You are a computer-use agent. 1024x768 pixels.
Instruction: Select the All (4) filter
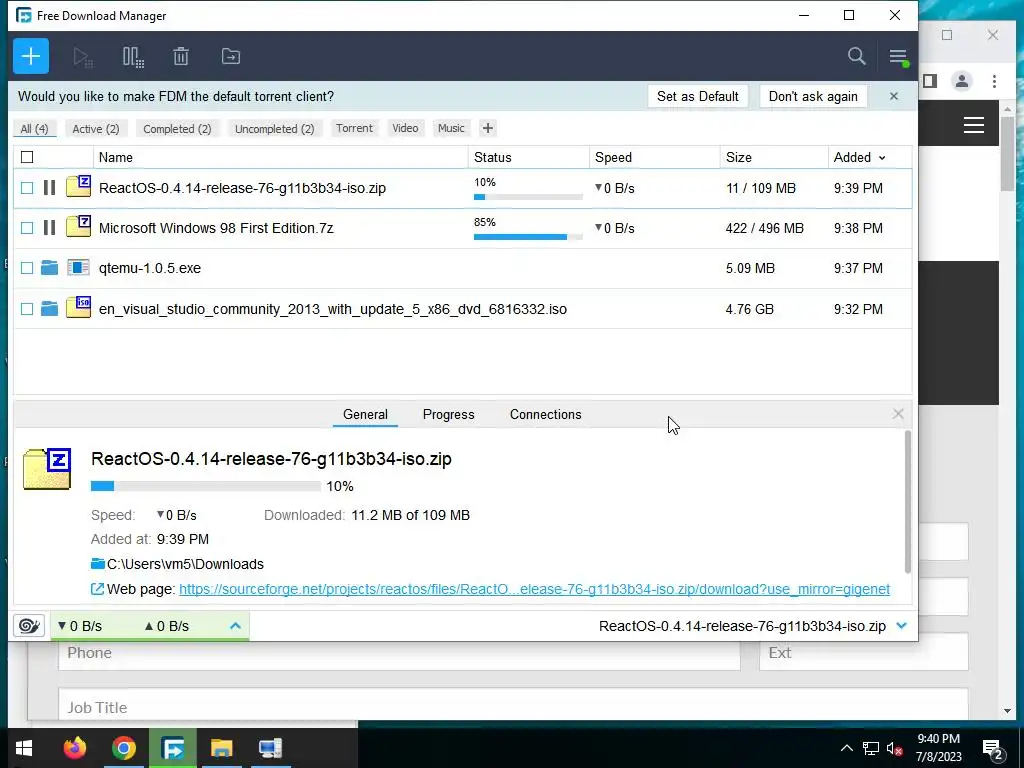tap(35, 129)
